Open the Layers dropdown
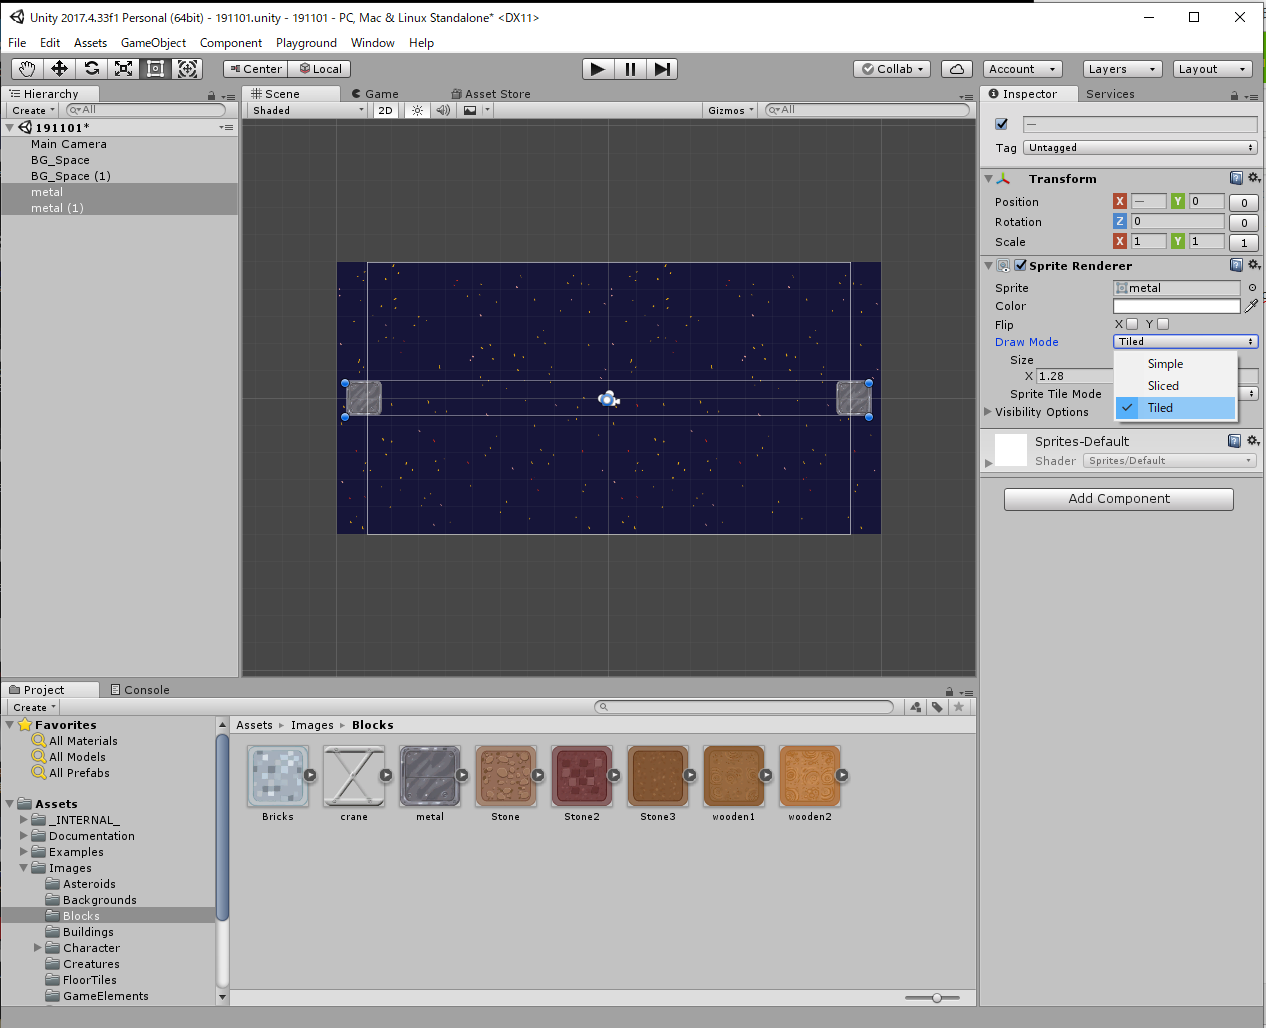Image resolution: width=1266 pixels, height=1028 pixels. point(1122,69)
